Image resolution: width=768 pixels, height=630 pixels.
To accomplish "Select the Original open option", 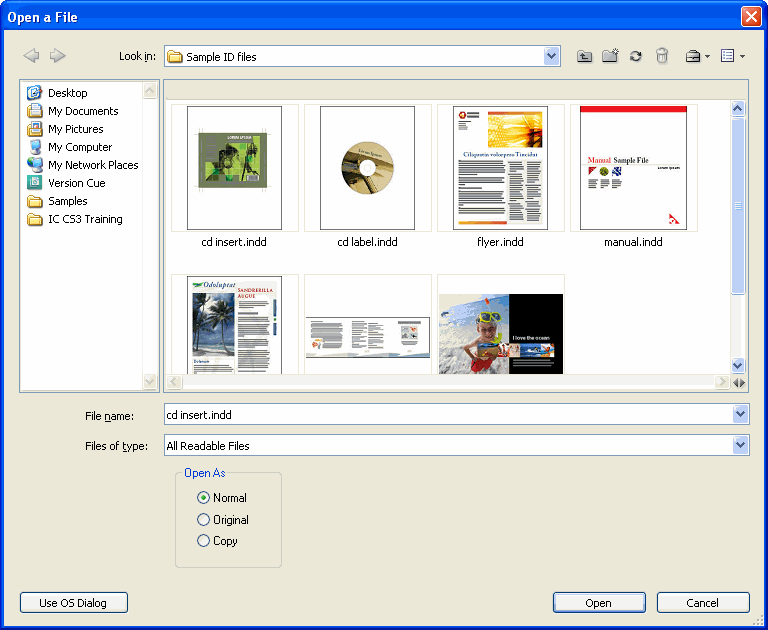I will (203, 519).
